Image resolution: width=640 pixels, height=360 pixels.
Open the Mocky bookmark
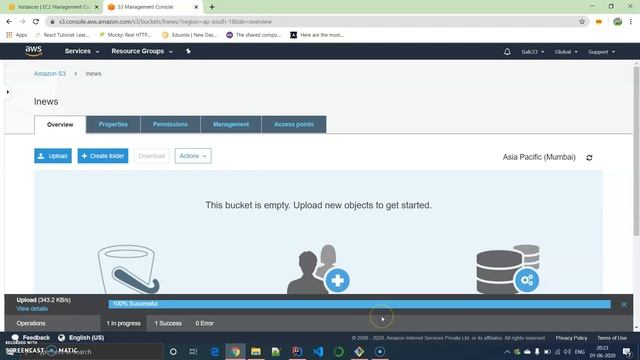[x=125, y=35]
